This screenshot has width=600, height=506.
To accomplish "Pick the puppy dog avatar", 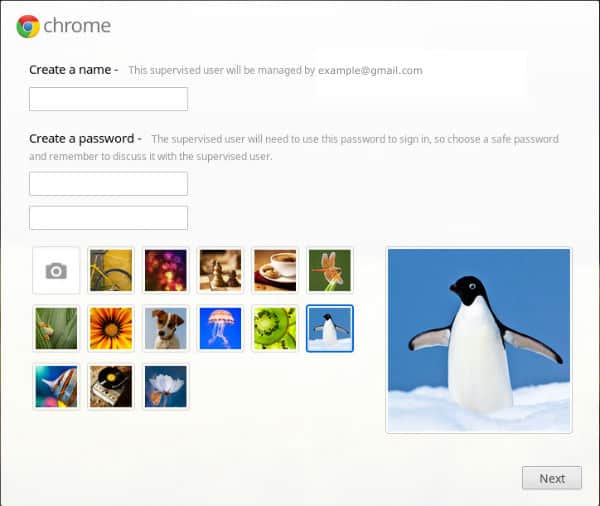I will [x=166, y=328].
